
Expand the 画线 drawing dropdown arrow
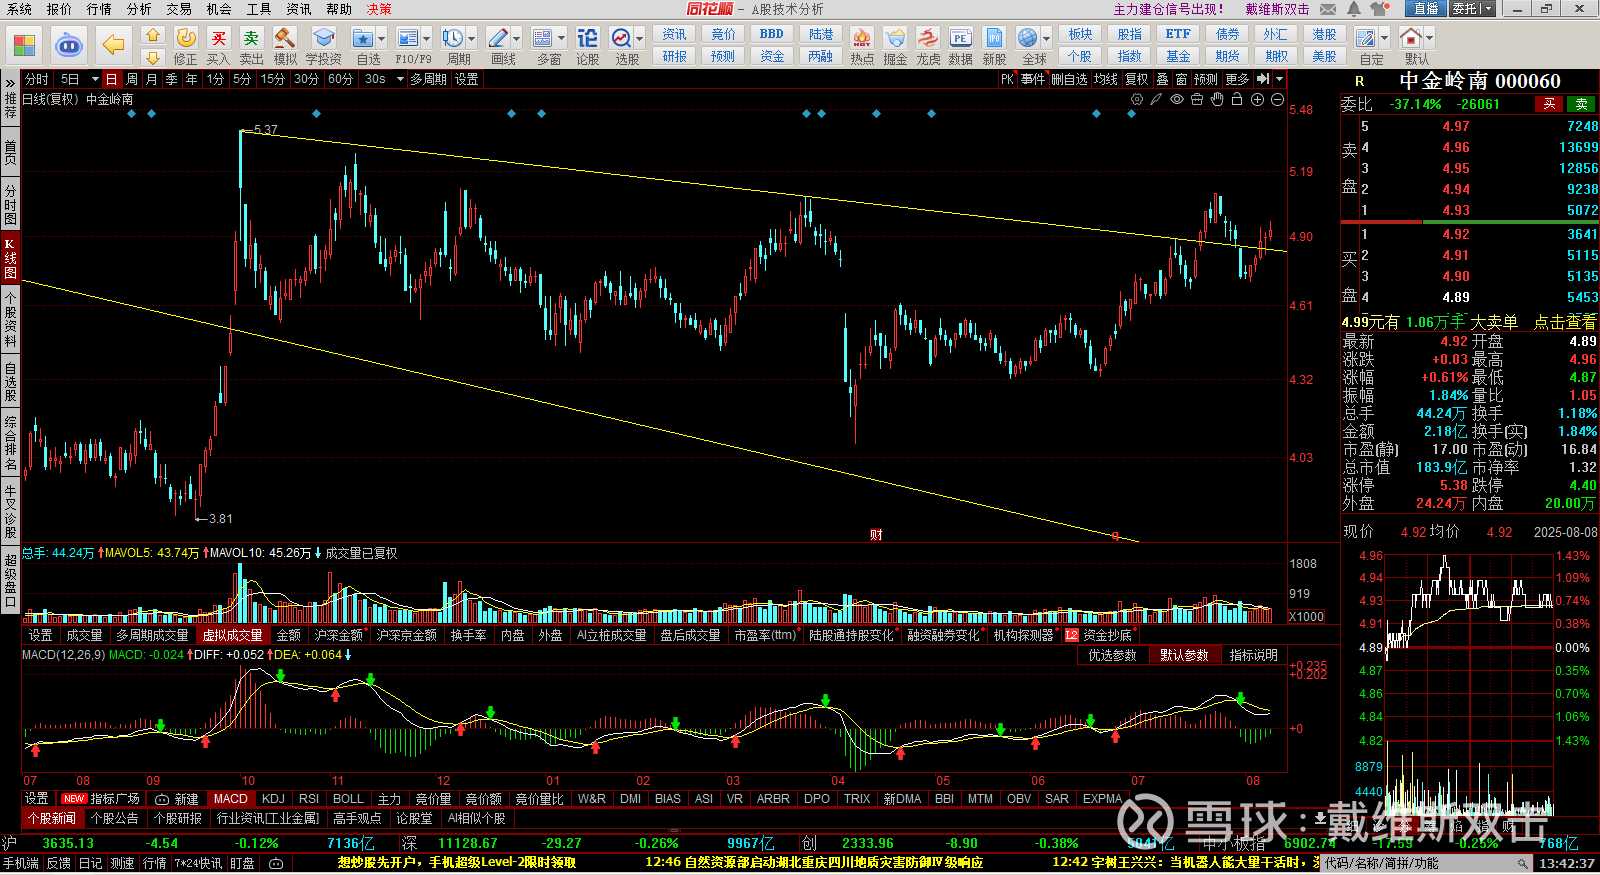pos(516,38)
